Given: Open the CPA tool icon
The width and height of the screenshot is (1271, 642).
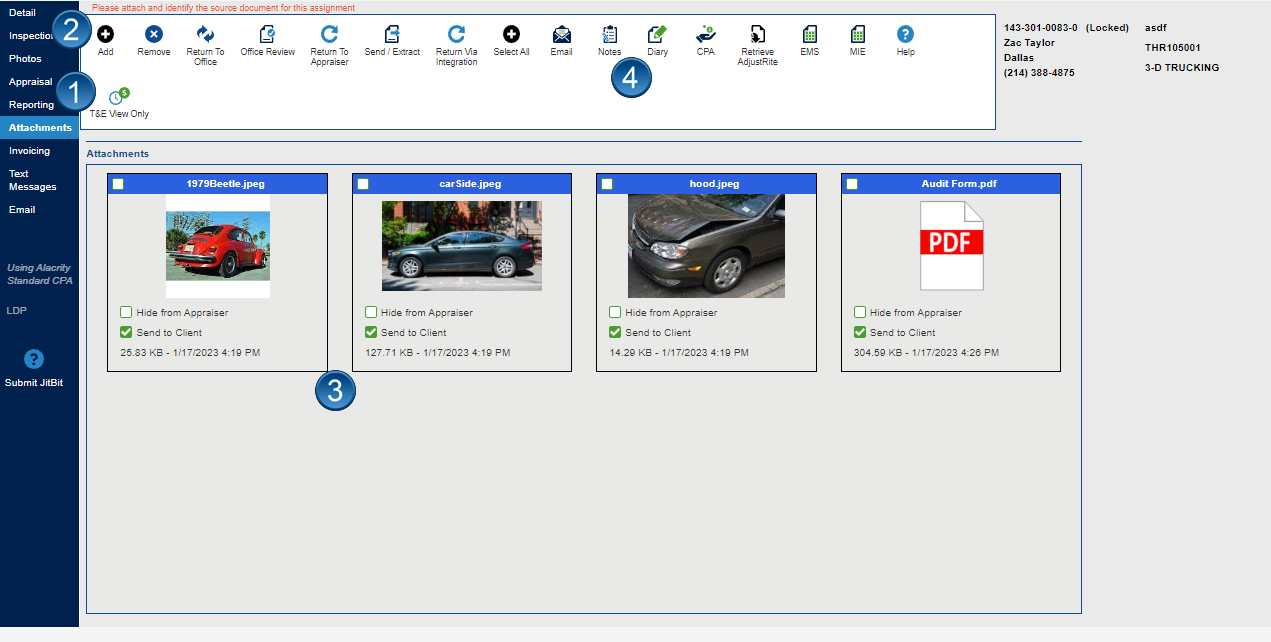Looking at the screenshot, I should (x=704, y=33).
